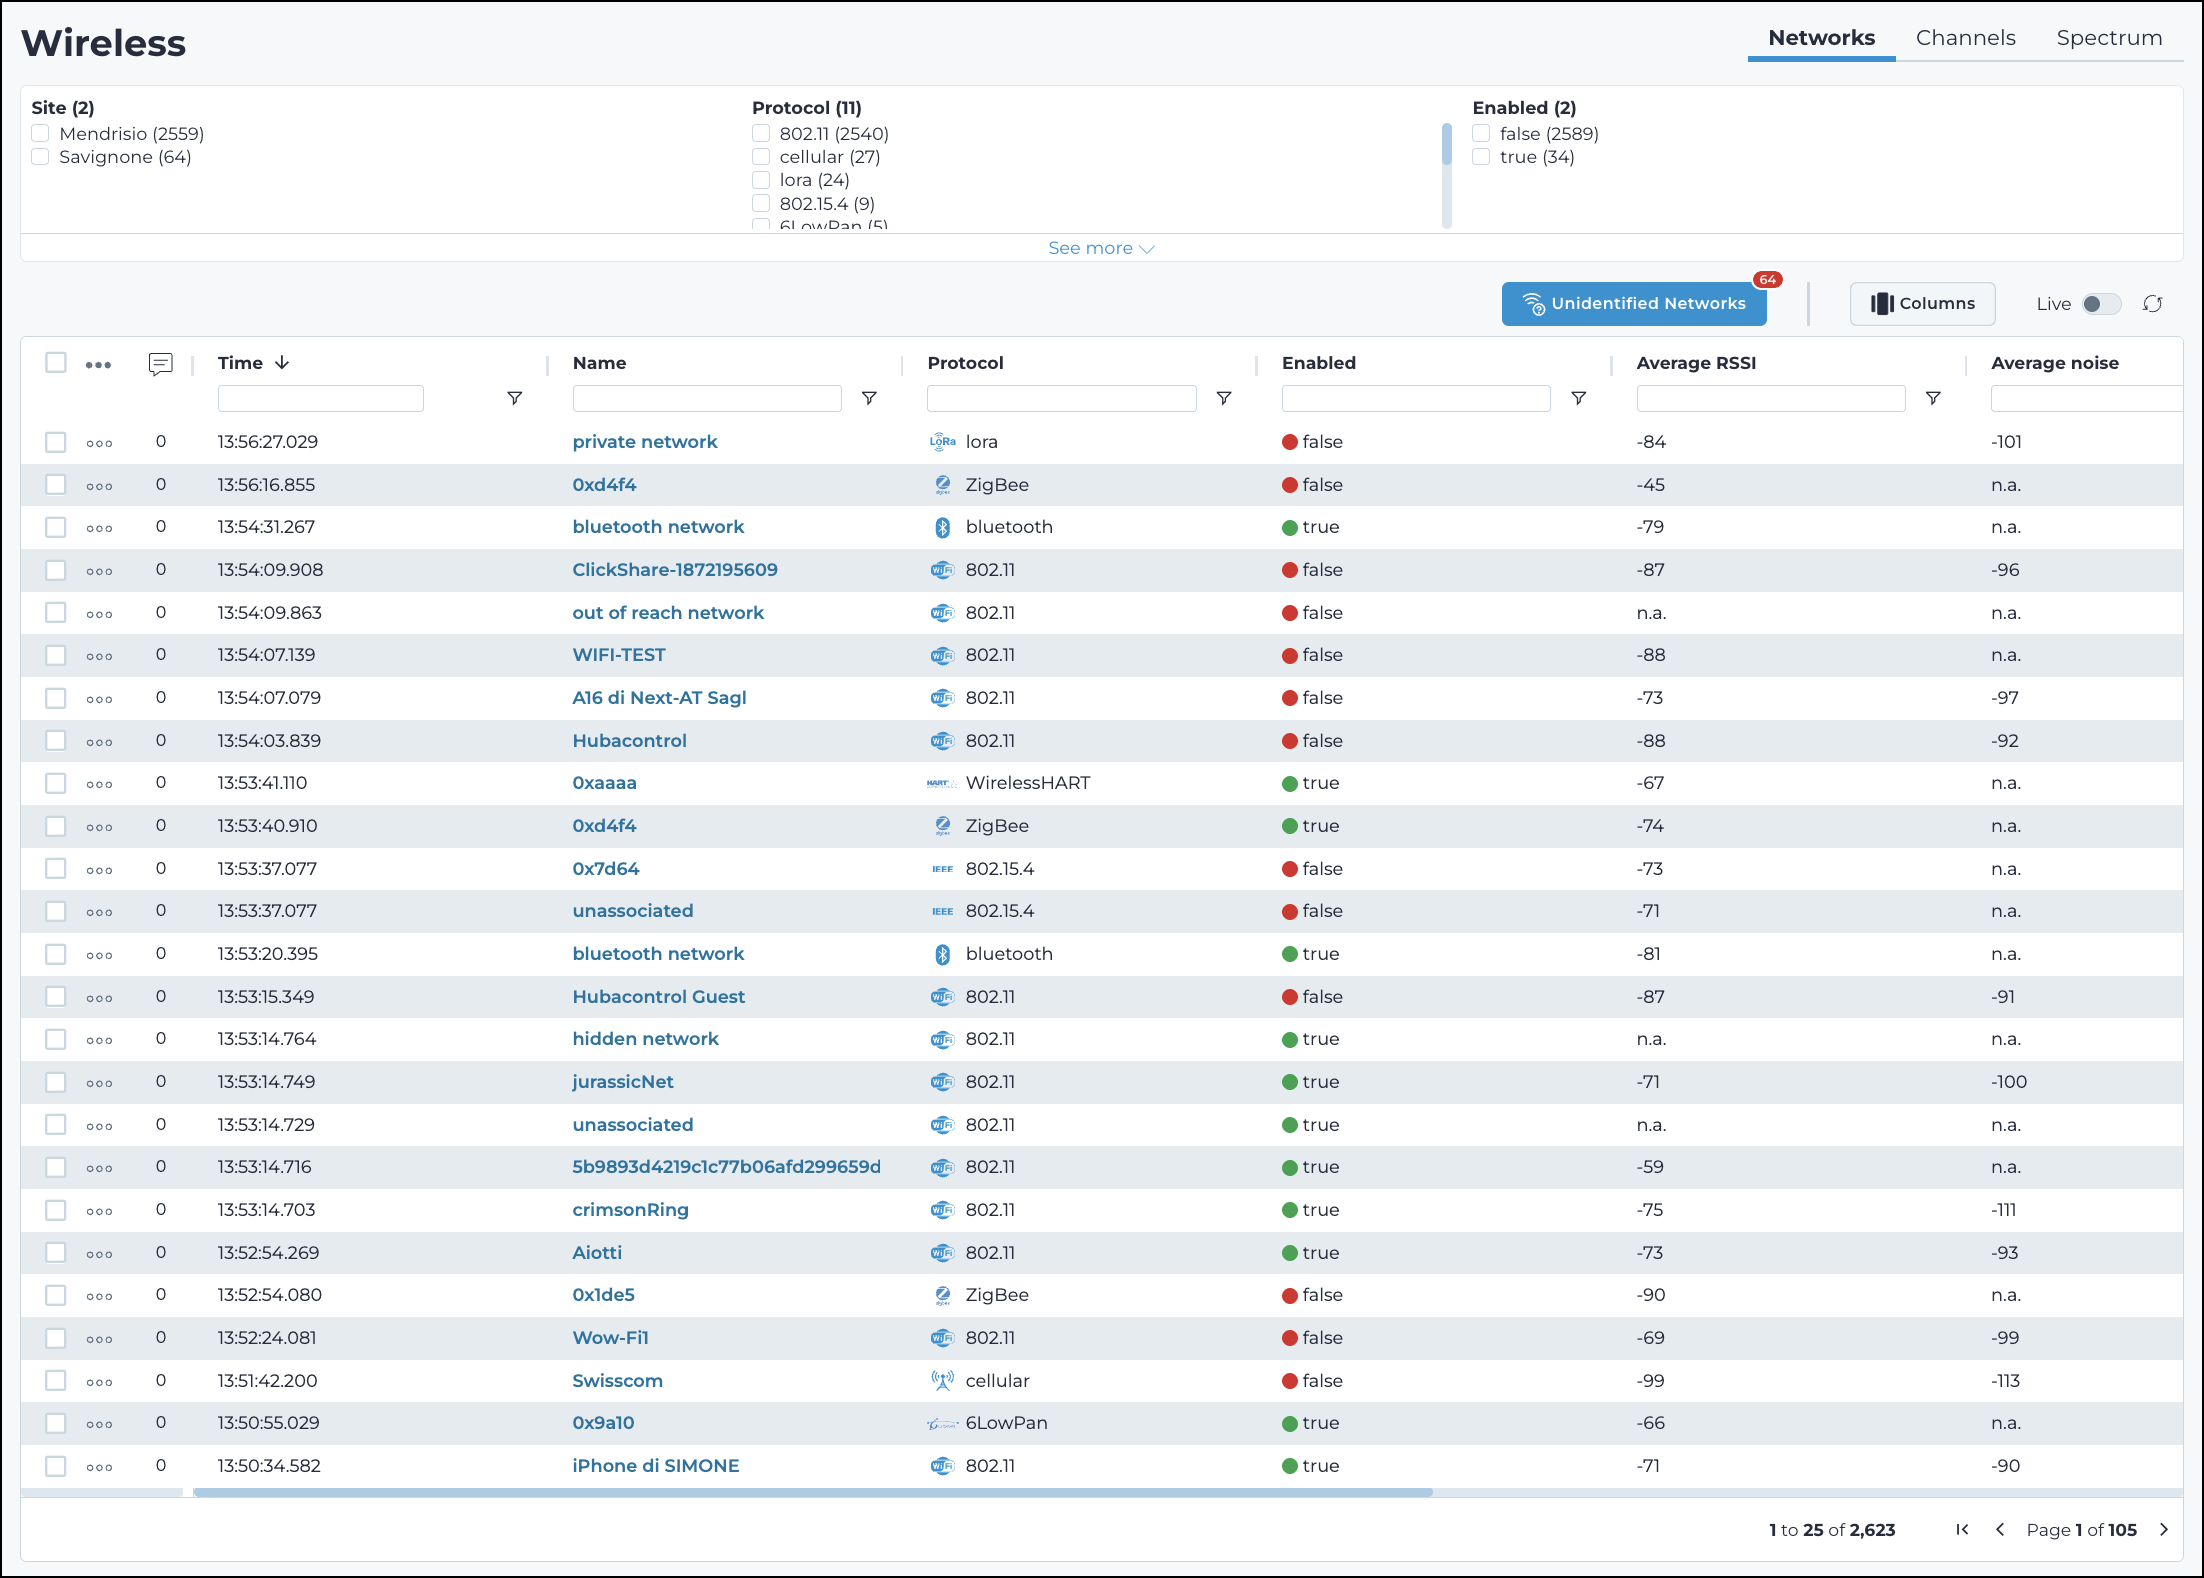Click the table horizontal scrollbar
The width and height of the screenshot is (2204, 1578).
(x=812, y=1492)
